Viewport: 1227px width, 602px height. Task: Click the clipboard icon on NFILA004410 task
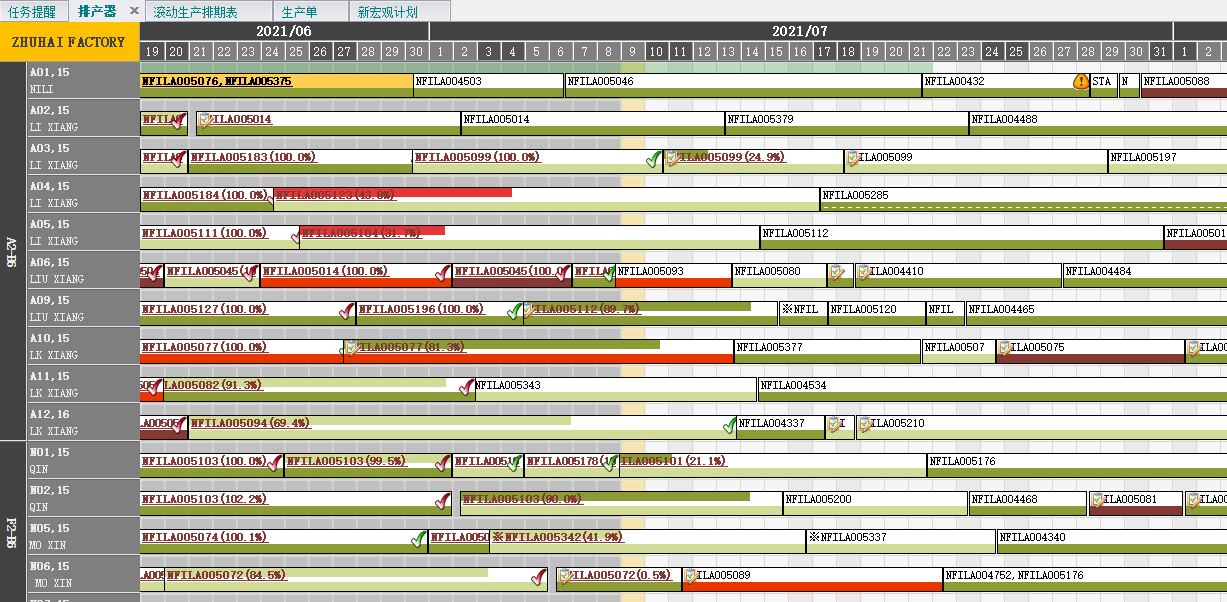[x=863, y=272]
